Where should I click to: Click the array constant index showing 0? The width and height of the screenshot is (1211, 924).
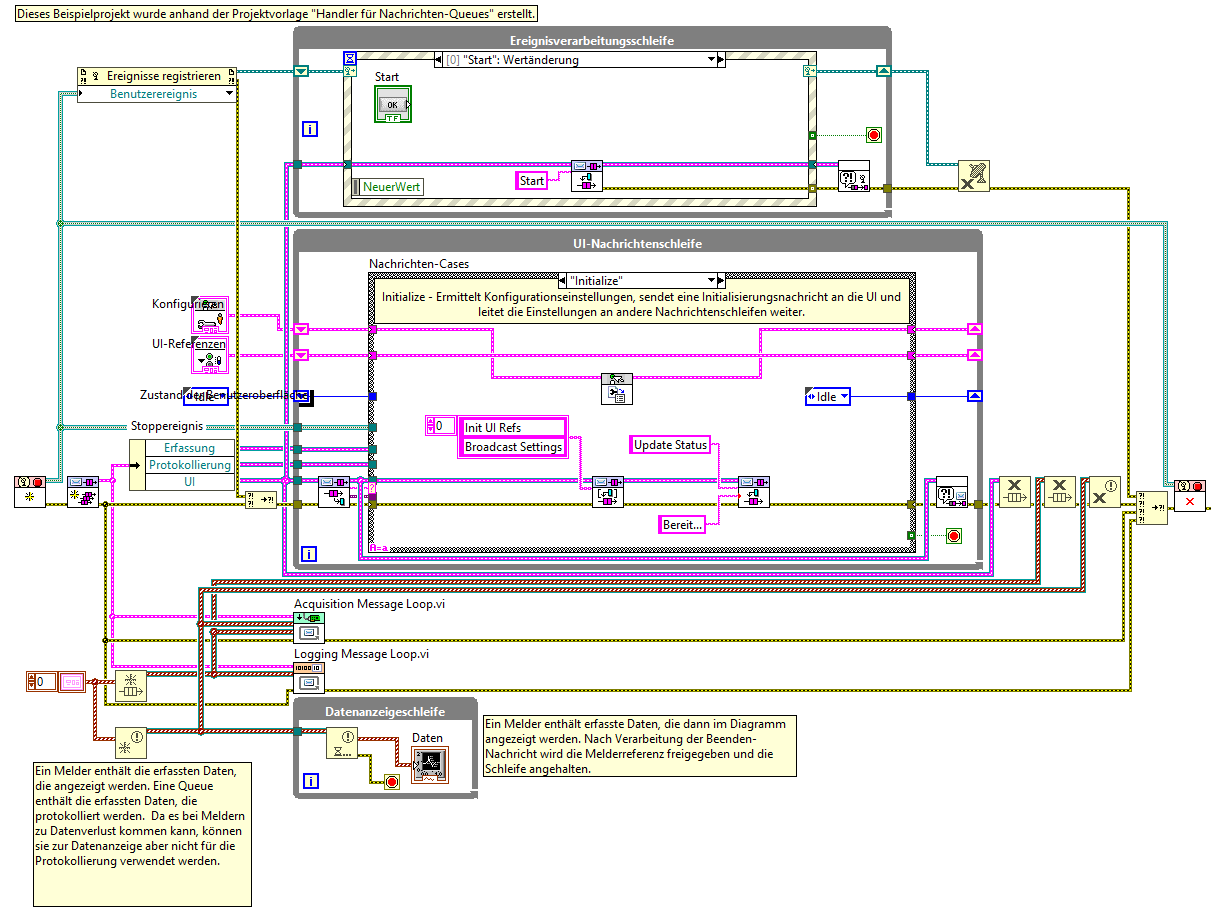[x=42, y=682]
